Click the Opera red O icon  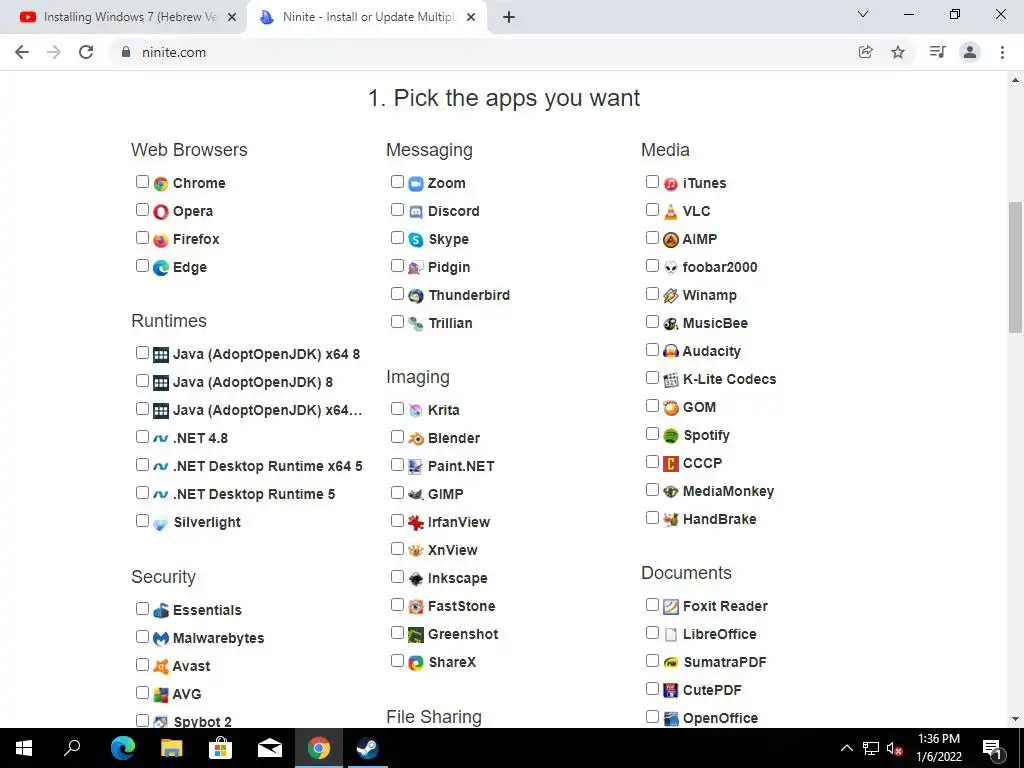click(161, 212)
